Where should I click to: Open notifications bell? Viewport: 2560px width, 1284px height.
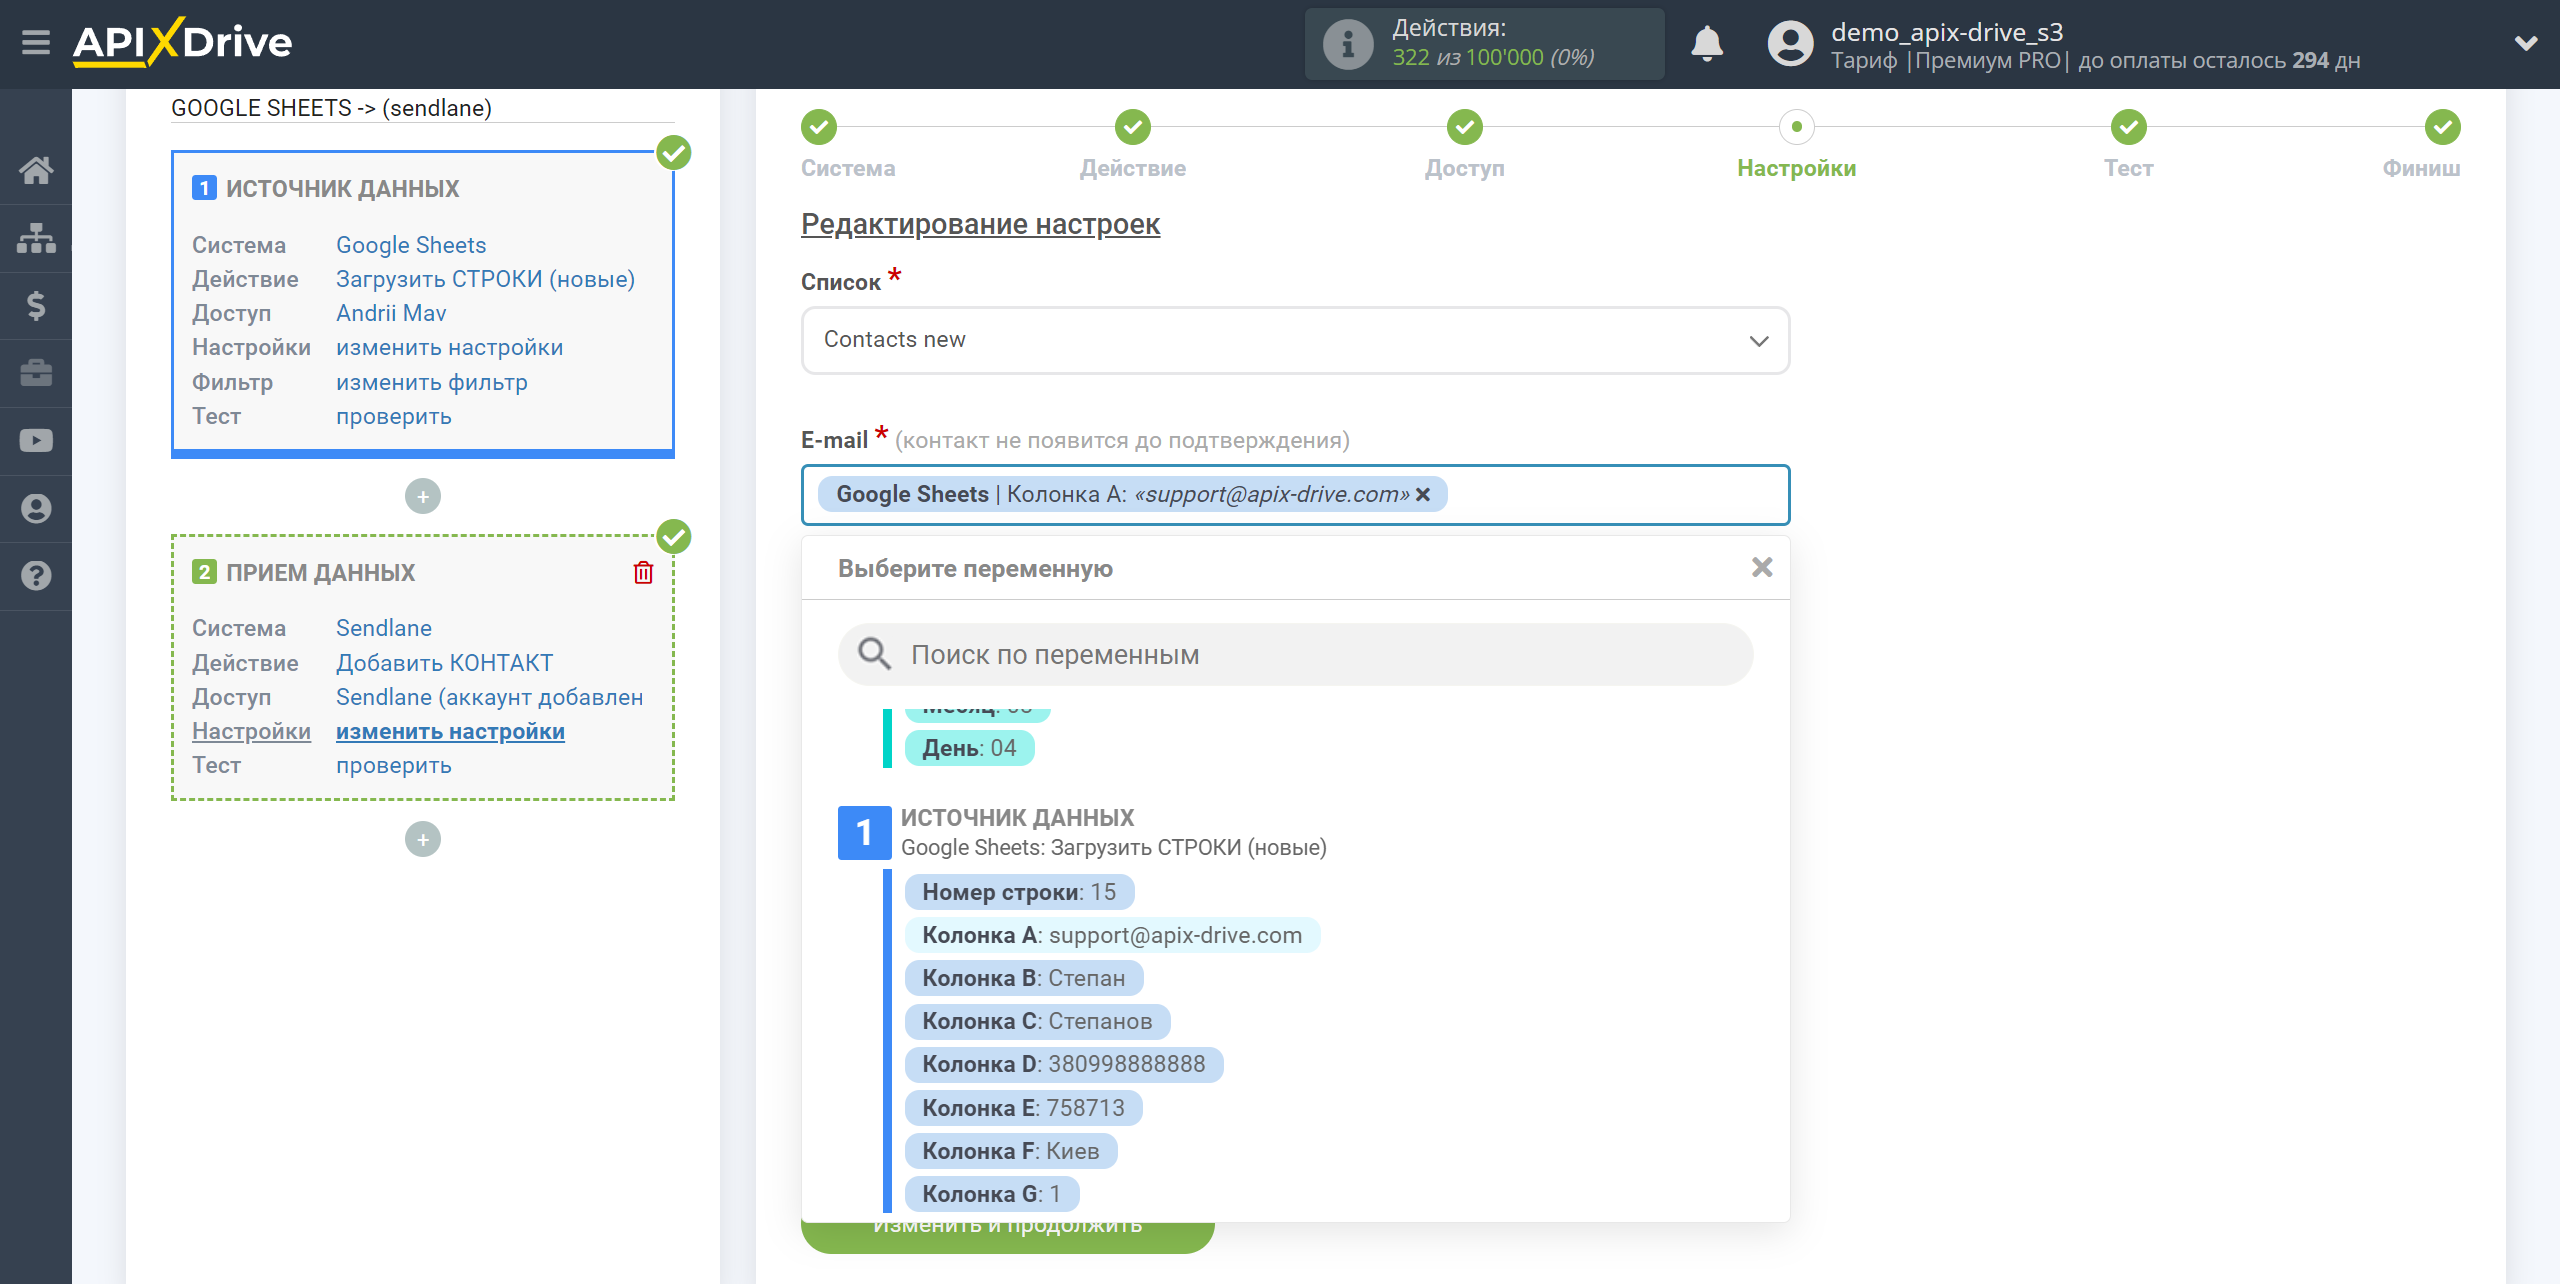coord(1707,44)
